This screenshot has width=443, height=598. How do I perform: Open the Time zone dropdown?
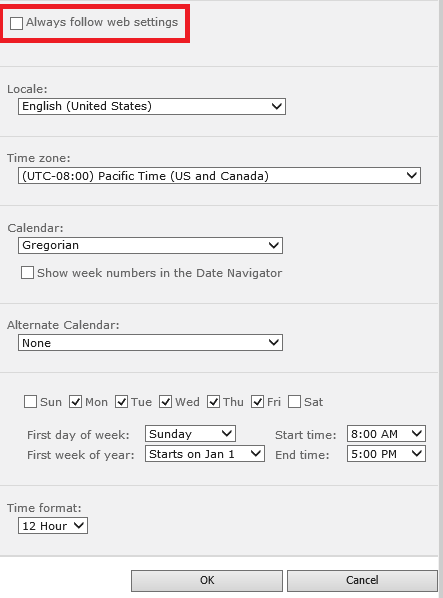219,176
